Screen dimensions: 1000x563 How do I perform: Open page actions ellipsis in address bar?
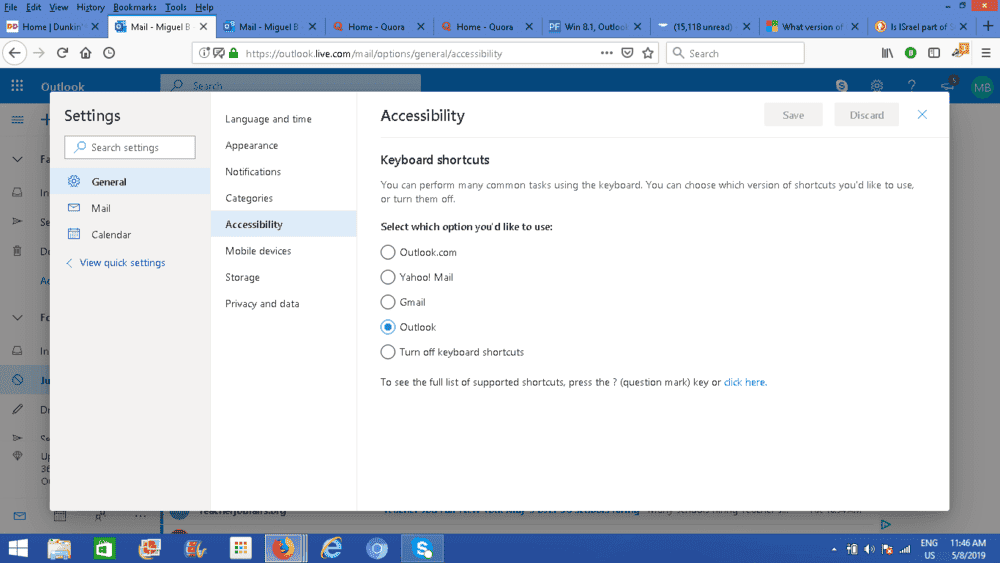tap(606, 53)
